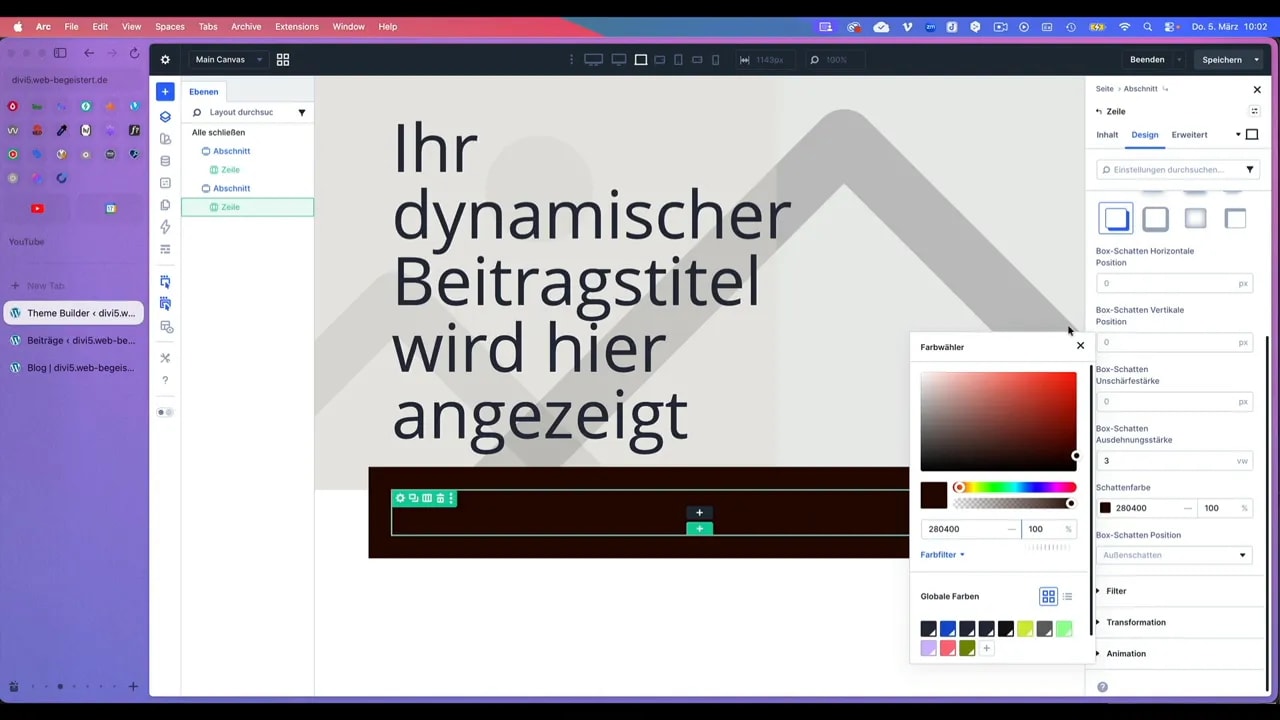Viewport: 1280px width, 720px height.
Task: Select the desktop viewport preview icon
Action: click(593, 59)
